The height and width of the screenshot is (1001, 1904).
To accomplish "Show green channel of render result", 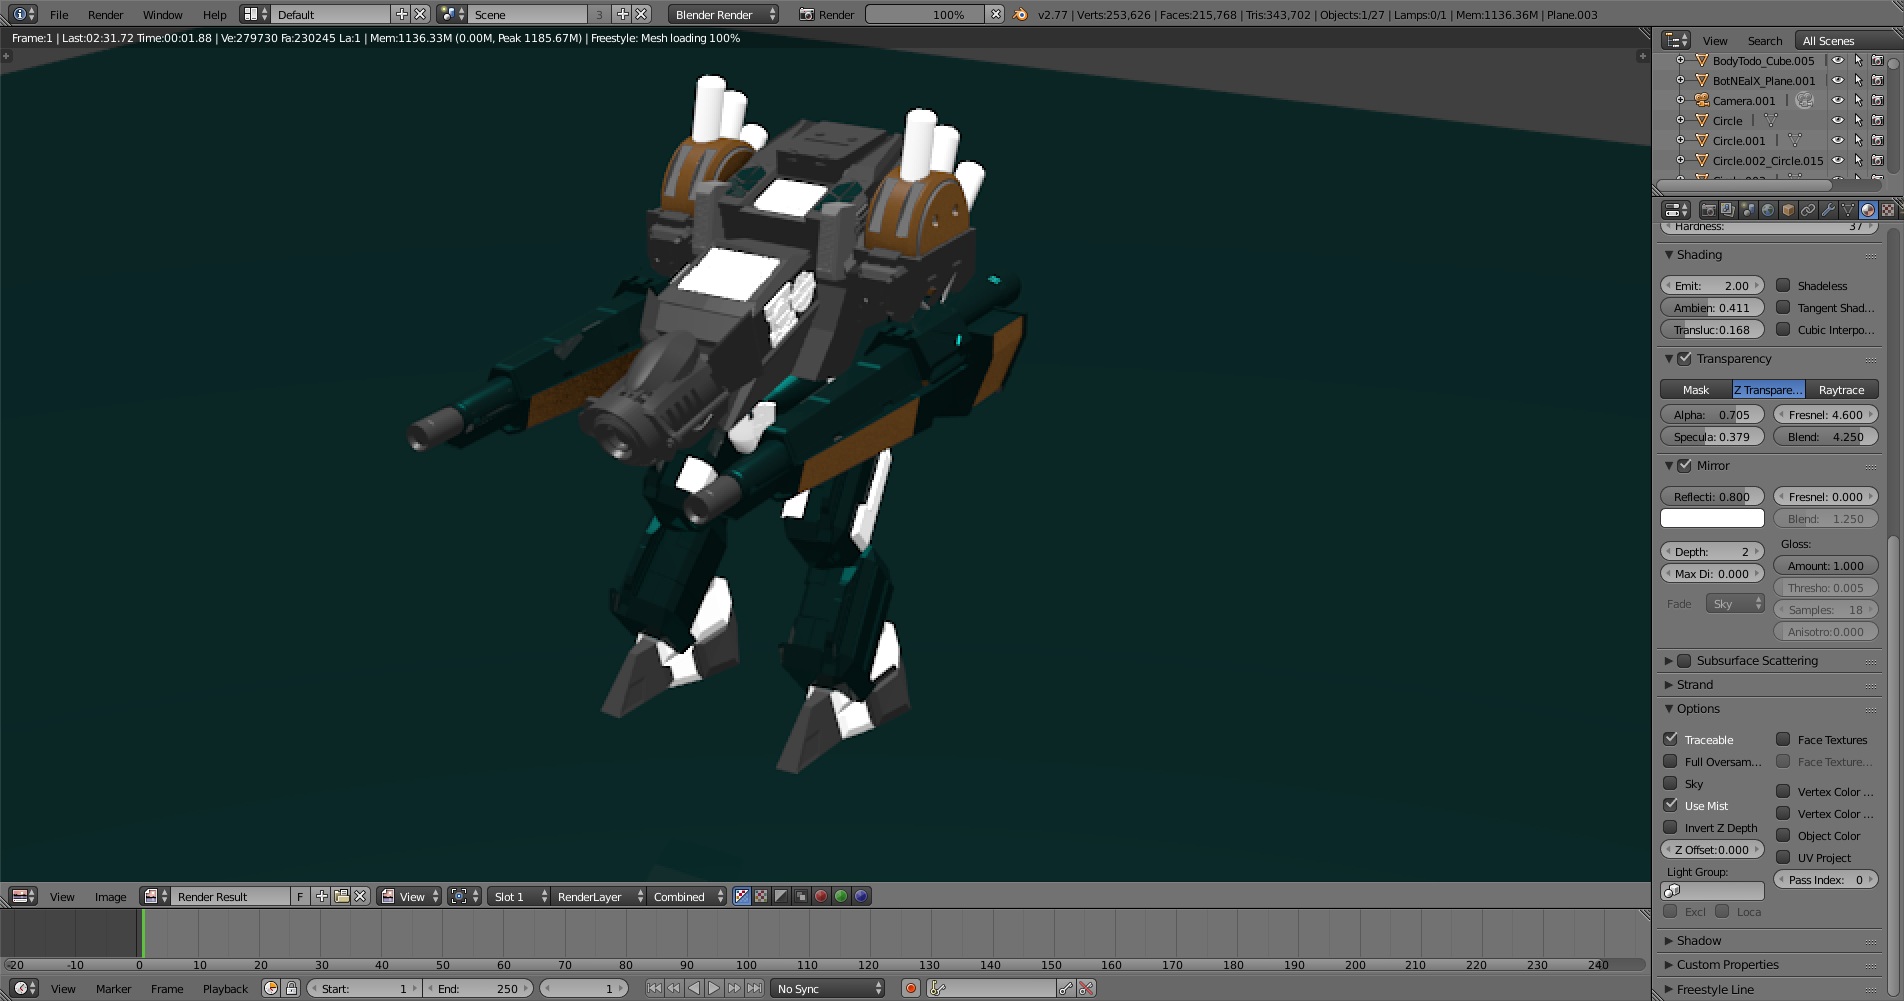I will pyautogui.click(x=841, y=896).
